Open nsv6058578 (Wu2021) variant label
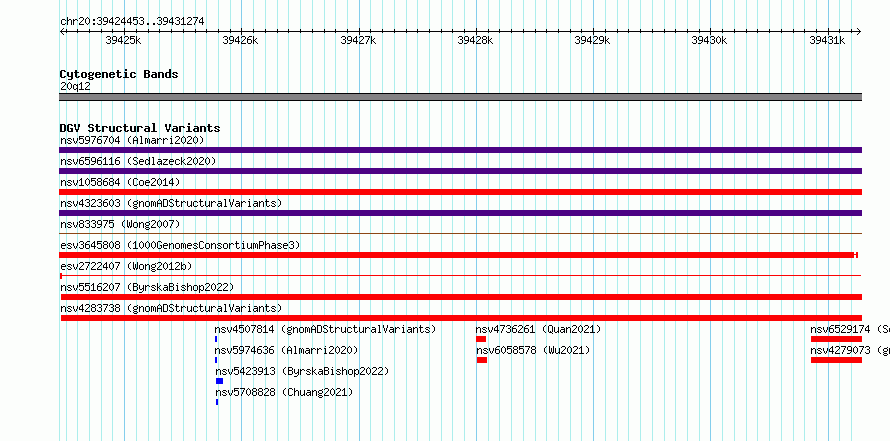Screen dimensions: 890x441 533,350
